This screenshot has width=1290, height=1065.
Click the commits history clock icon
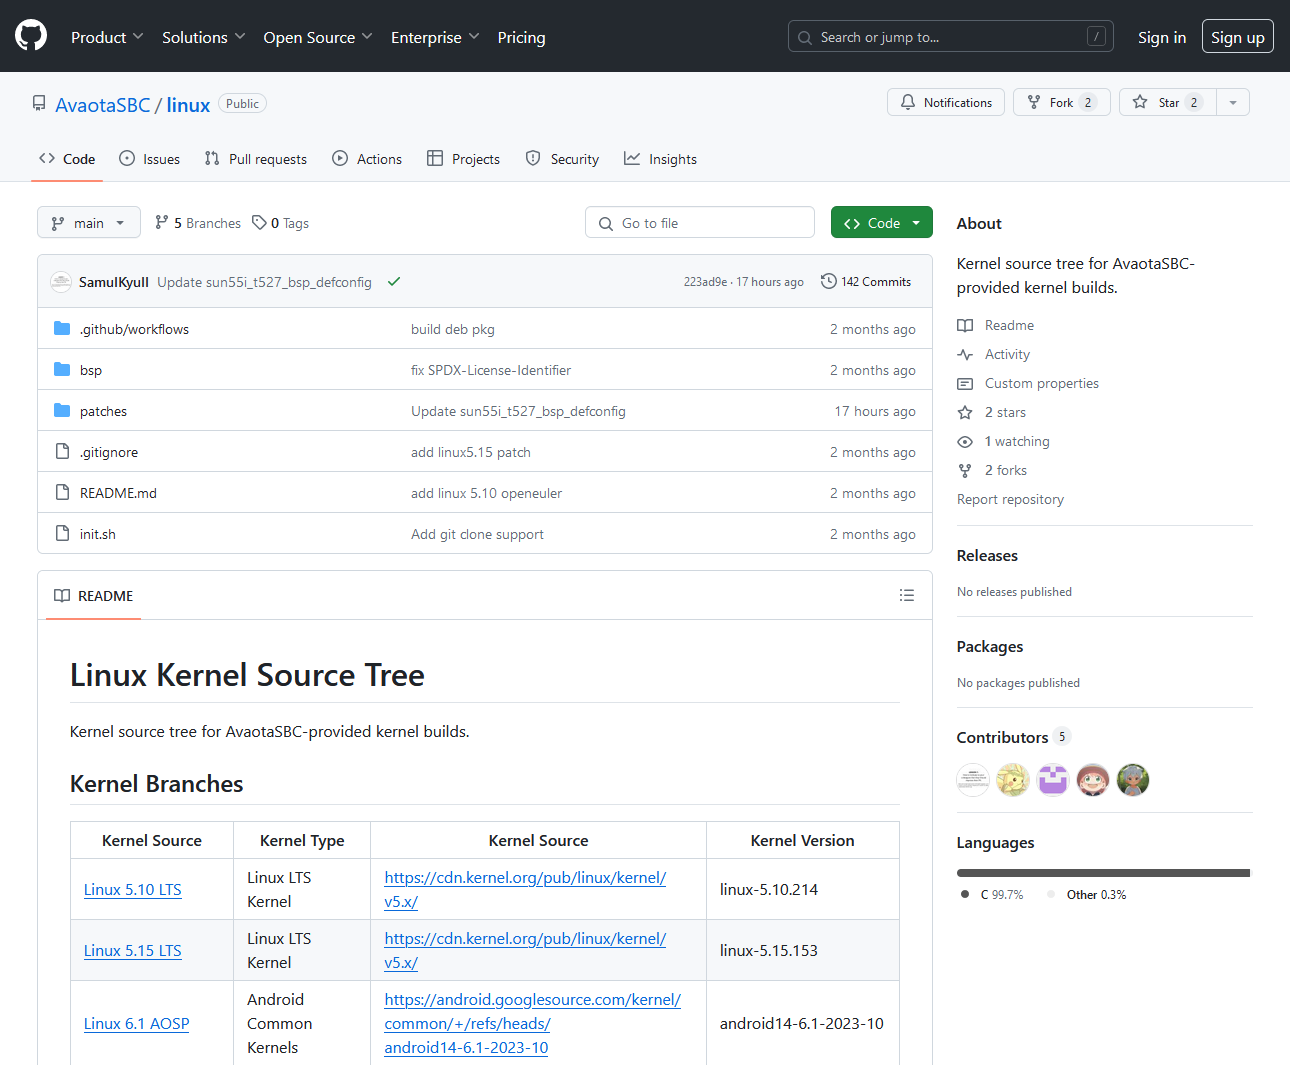829,281
